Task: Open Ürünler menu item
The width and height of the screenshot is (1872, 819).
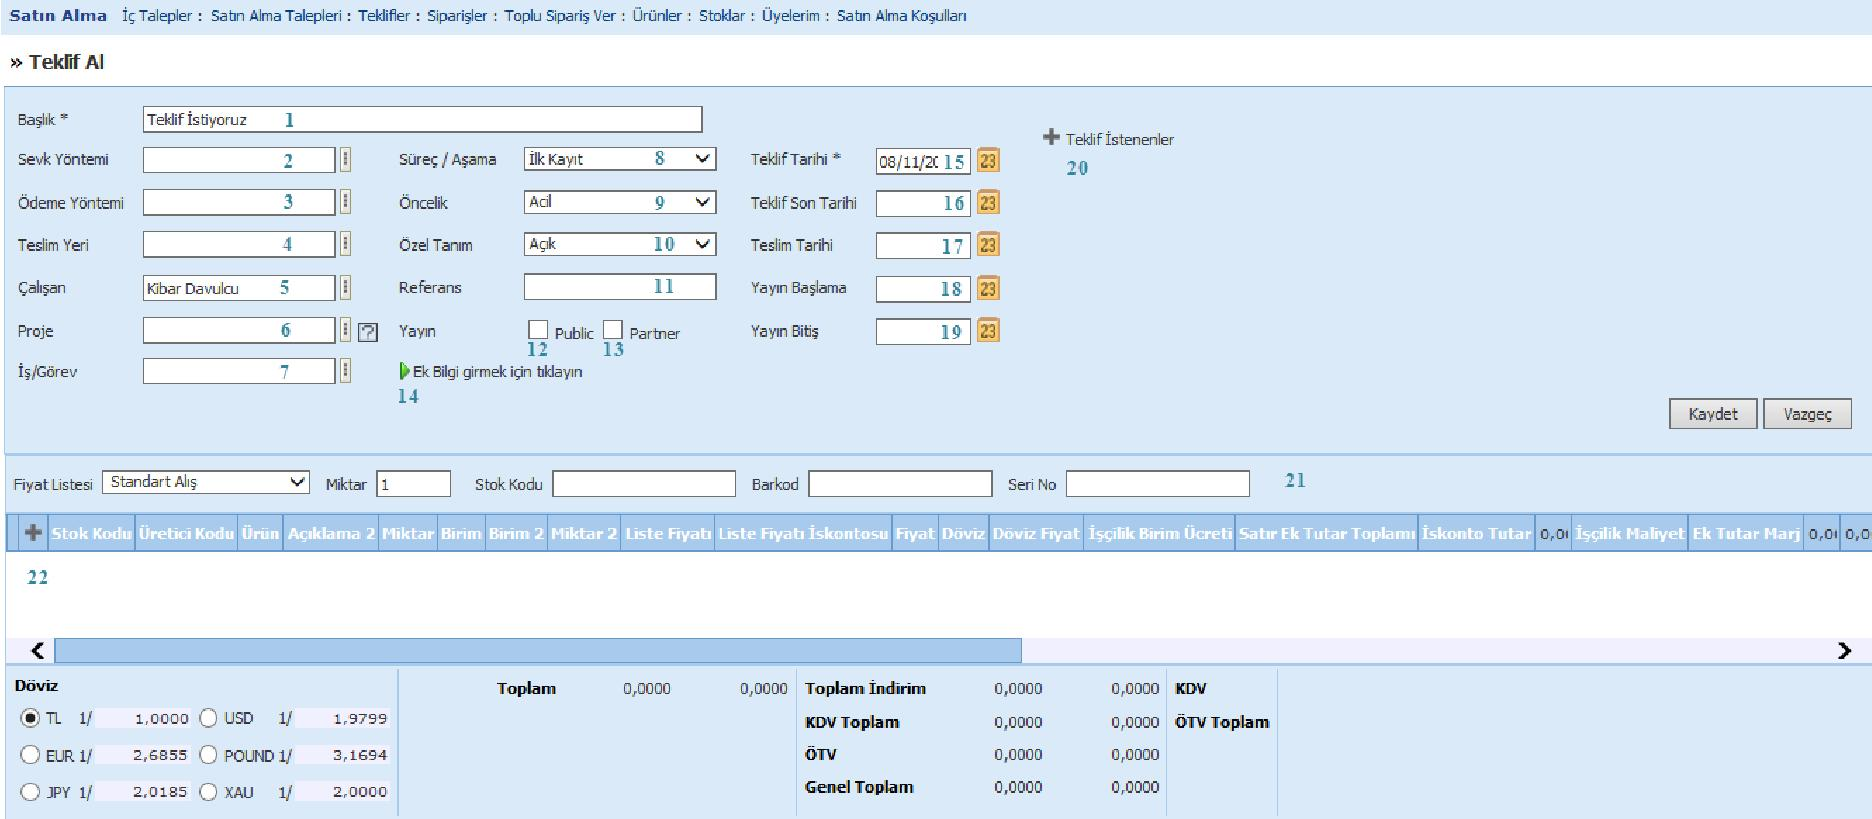Action: 657,16
